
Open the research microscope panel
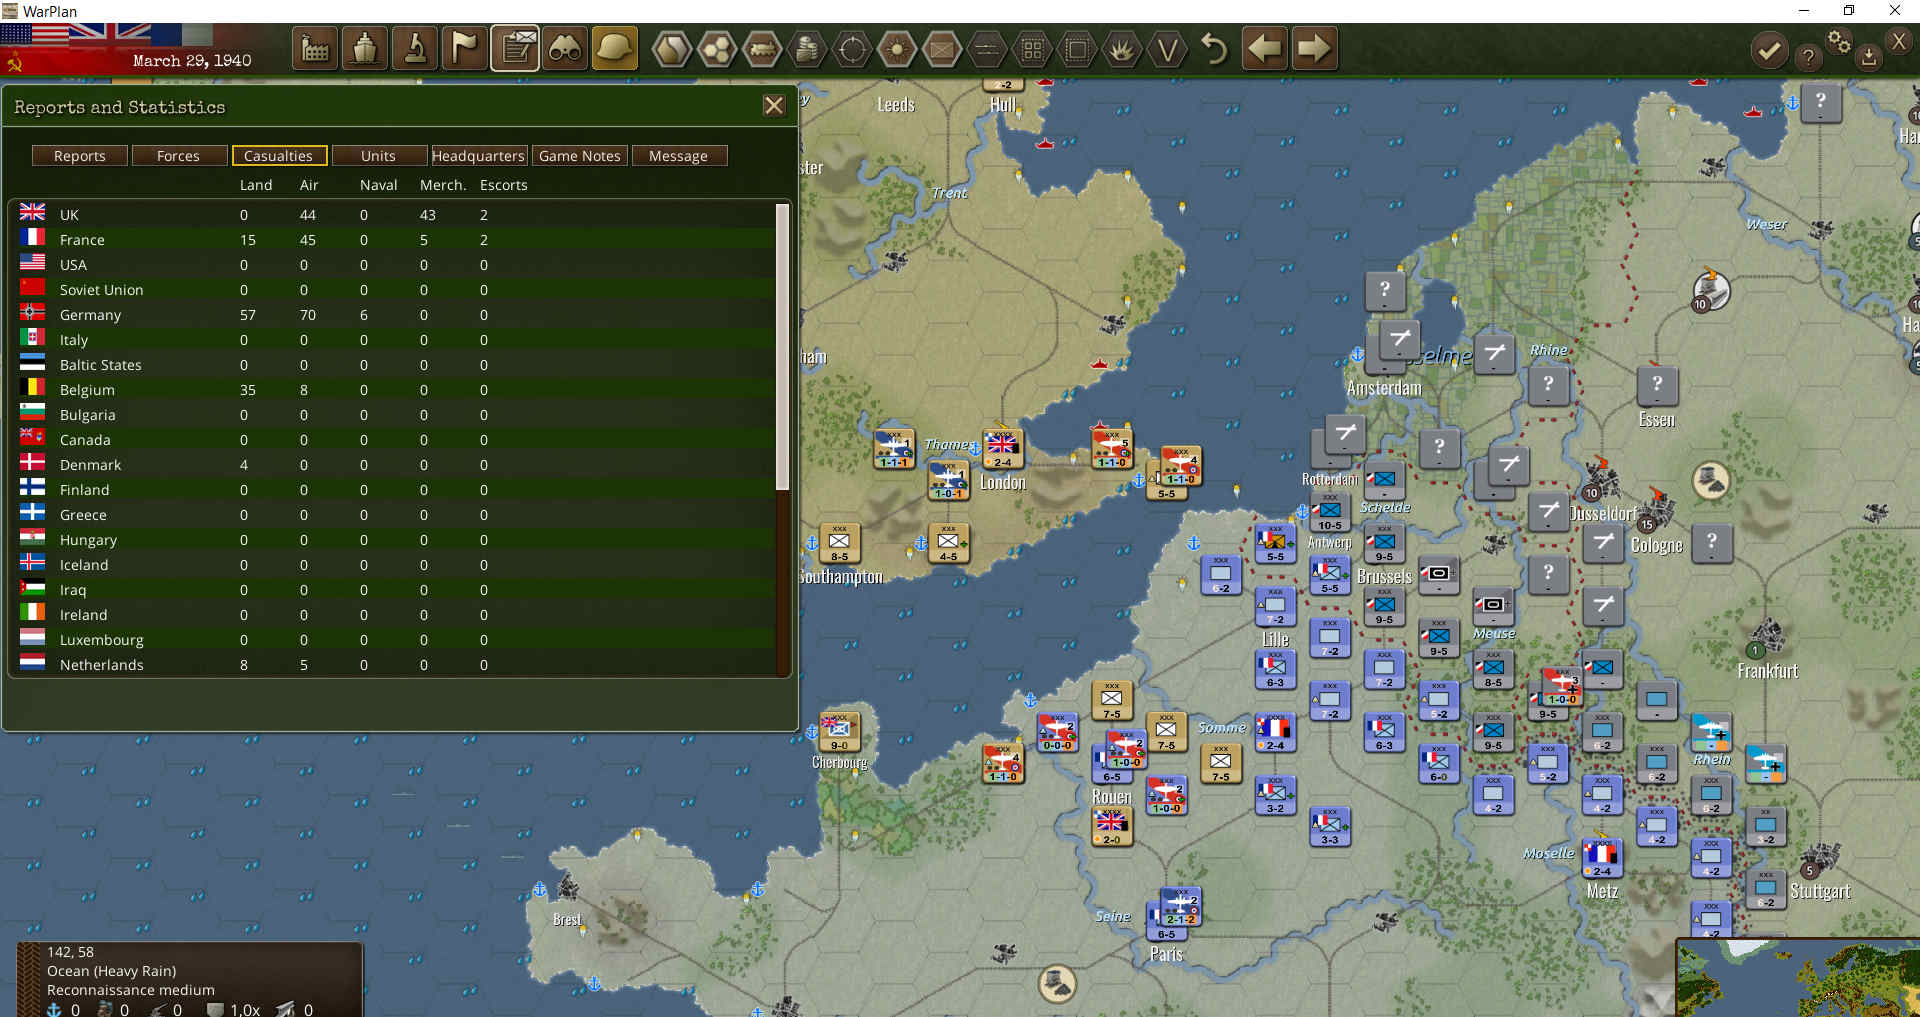tap(415, 49)
